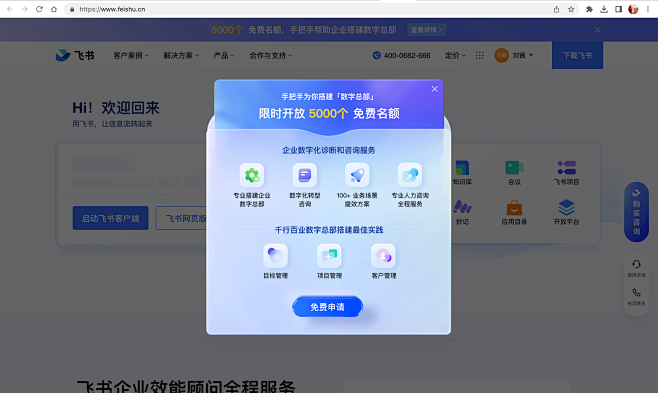The height and width of the screenshot is (393, 658).
Task: Open 会议 product icon
Action: point(514,168)
